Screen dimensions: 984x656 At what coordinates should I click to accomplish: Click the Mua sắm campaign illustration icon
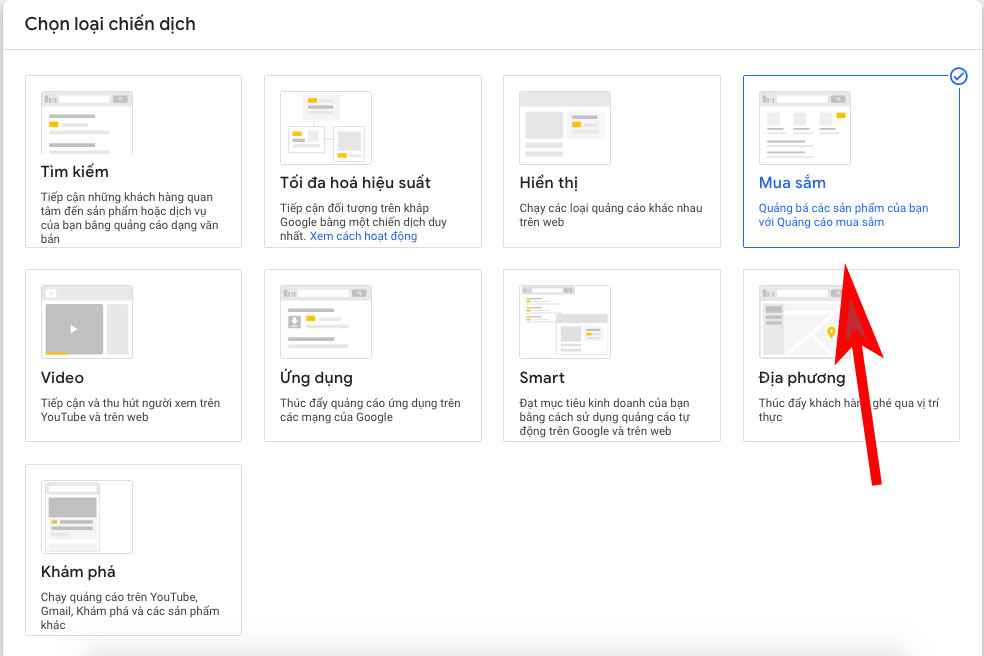(805, 128)
